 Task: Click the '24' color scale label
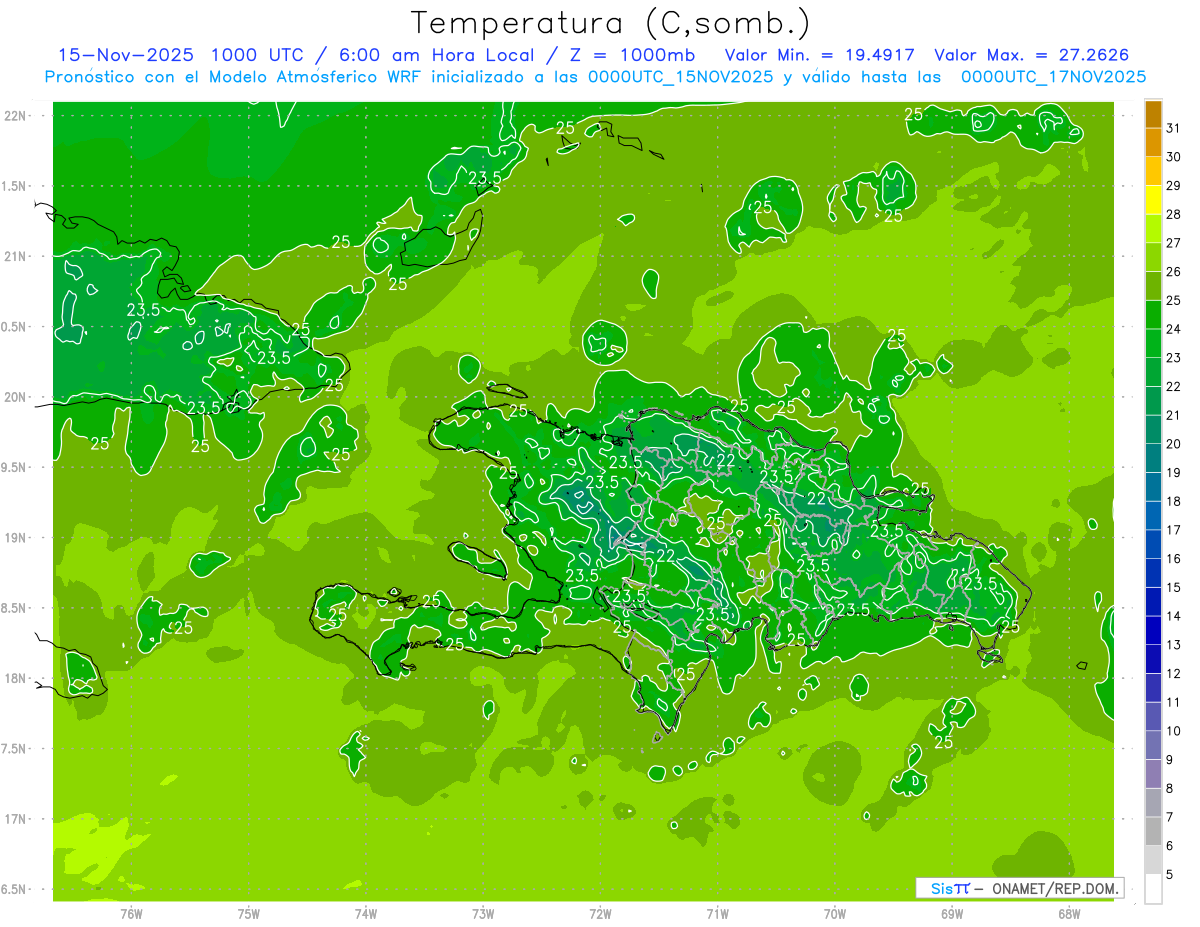tap(1174, 329)
